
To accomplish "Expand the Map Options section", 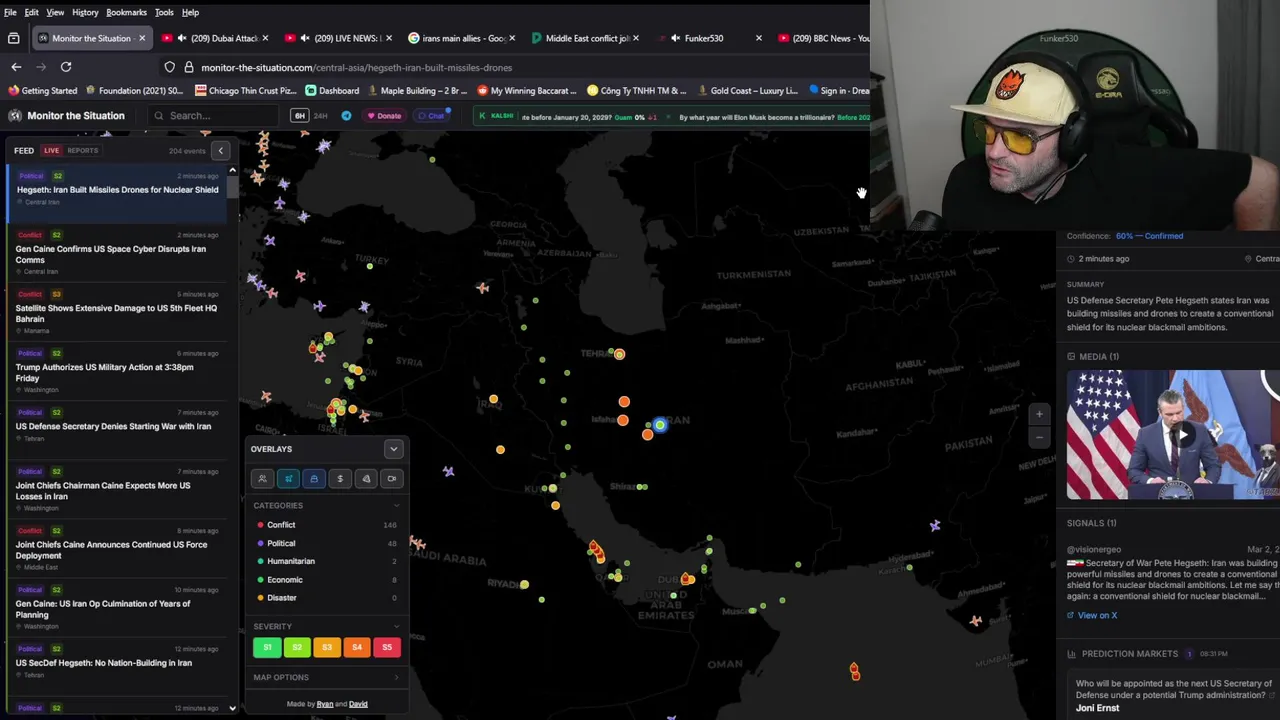I will click(x=326, y=677).
